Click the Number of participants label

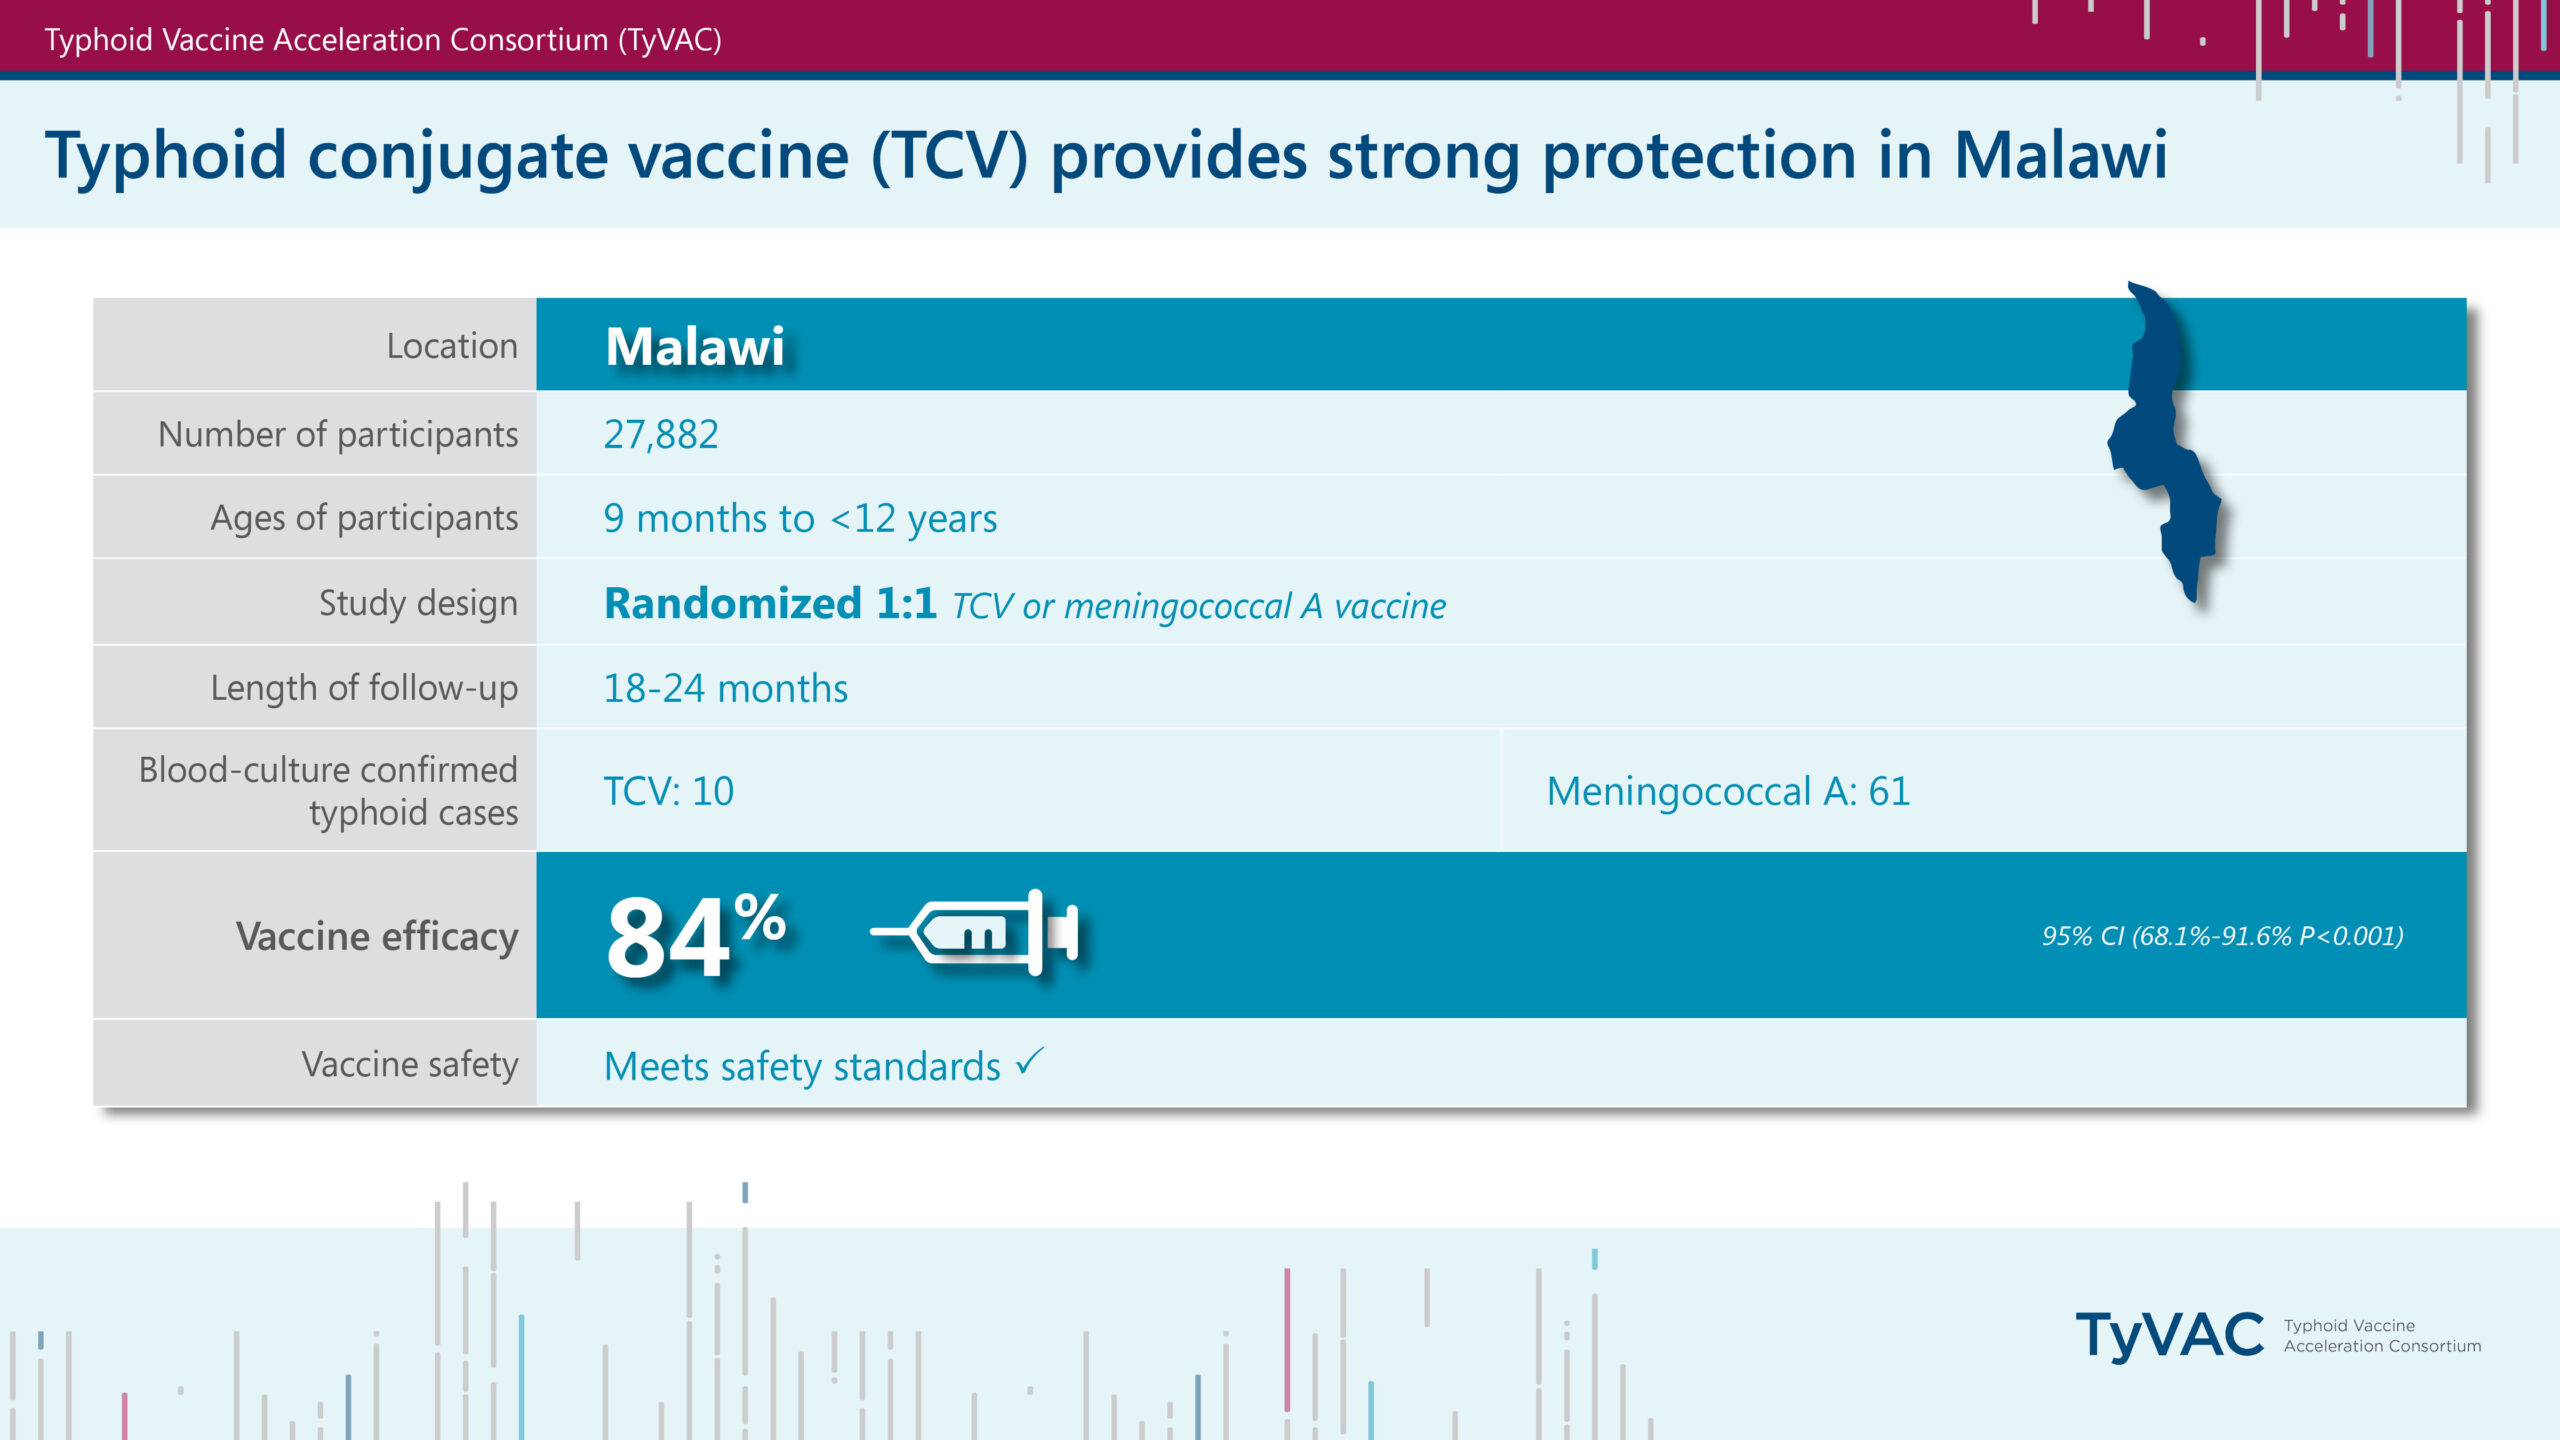click(338, 435)
